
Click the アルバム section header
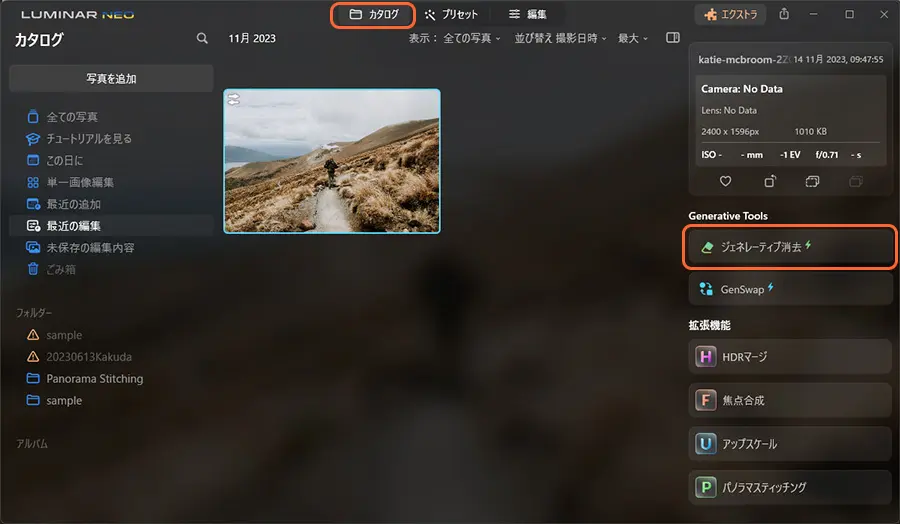(x=32, y=444)
